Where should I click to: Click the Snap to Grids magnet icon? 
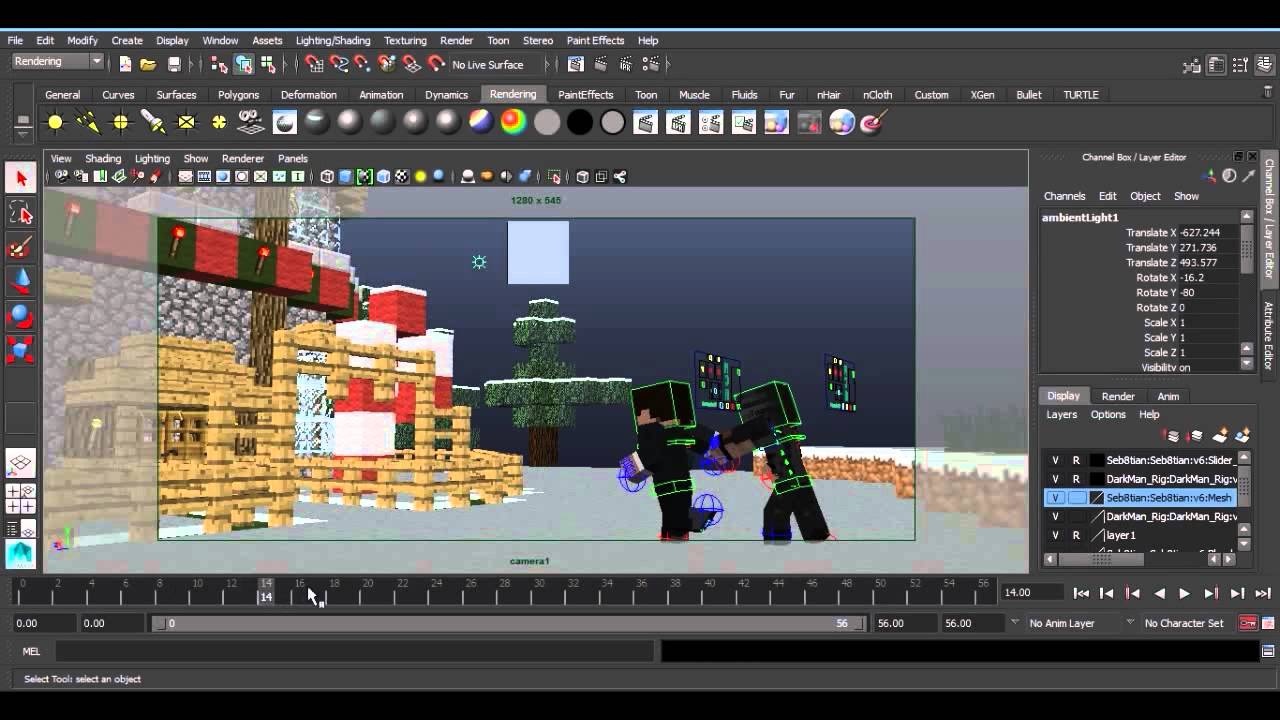click(x=314, y=64)
